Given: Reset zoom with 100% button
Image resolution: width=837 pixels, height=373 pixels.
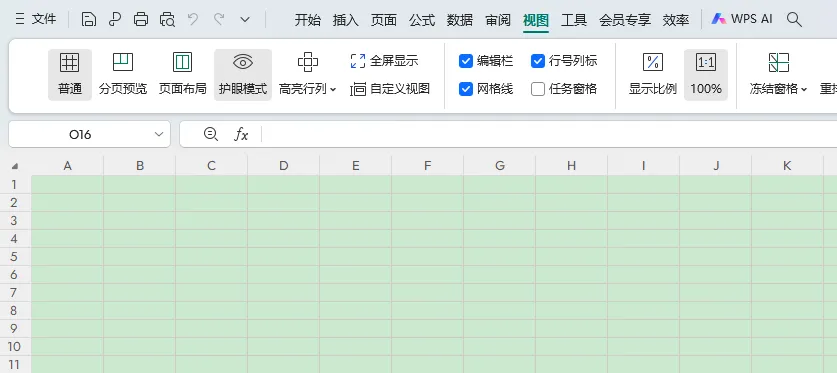Looking at the screenshot, I should (x=706, y=74).
